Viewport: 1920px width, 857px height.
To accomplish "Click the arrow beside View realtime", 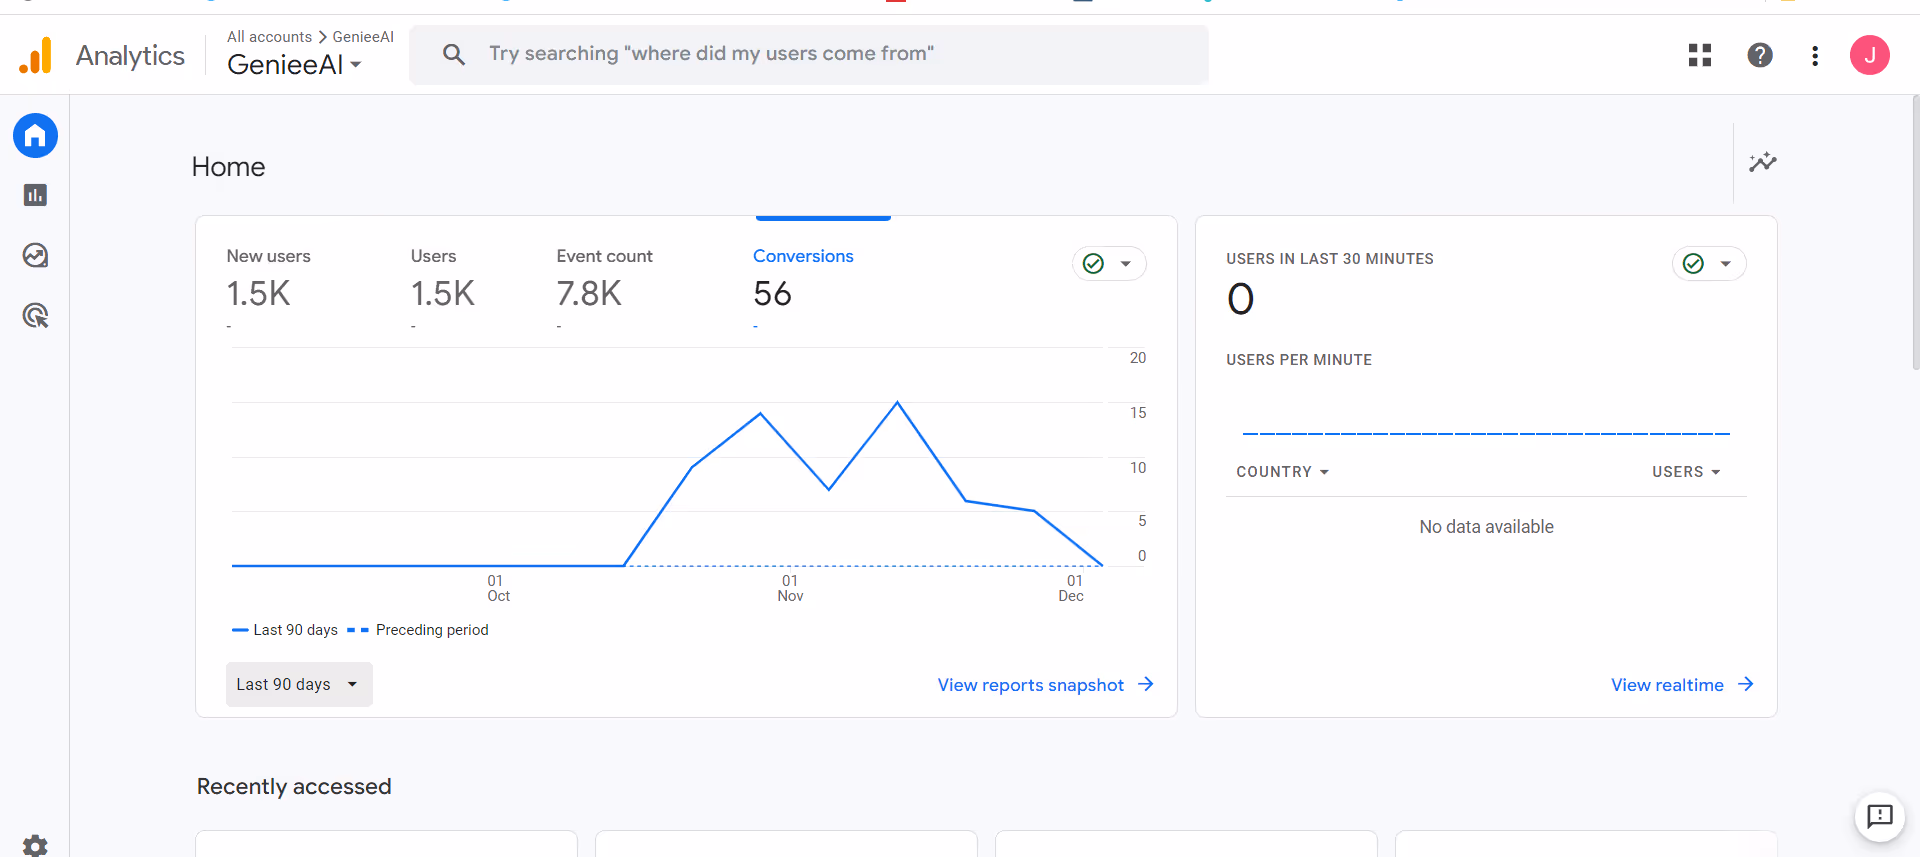I will coord(1746,684).
